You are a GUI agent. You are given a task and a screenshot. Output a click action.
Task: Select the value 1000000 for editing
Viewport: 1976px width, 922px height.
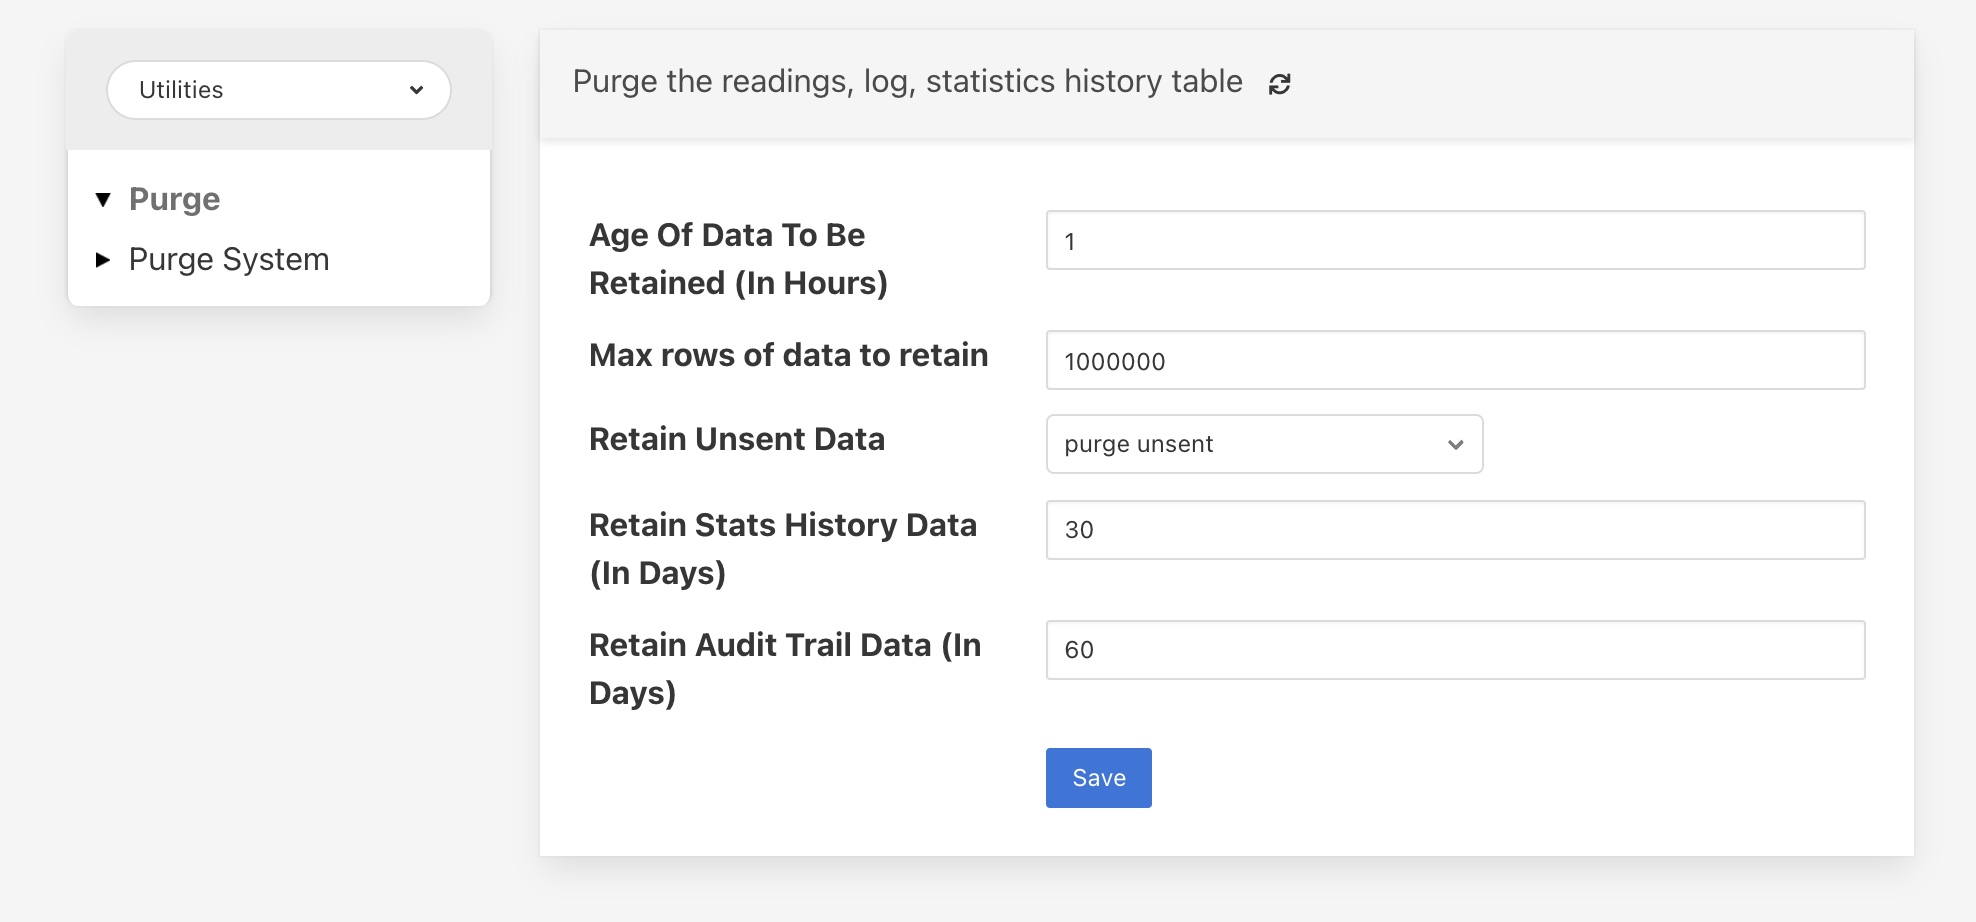1115,362
